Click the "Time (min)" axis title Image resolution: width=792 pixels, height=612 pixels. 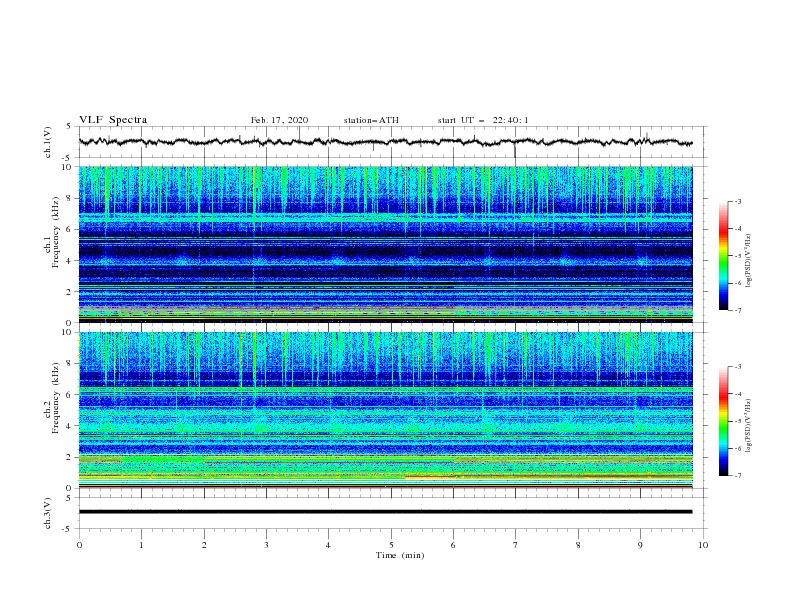click(x=400, y=555)
